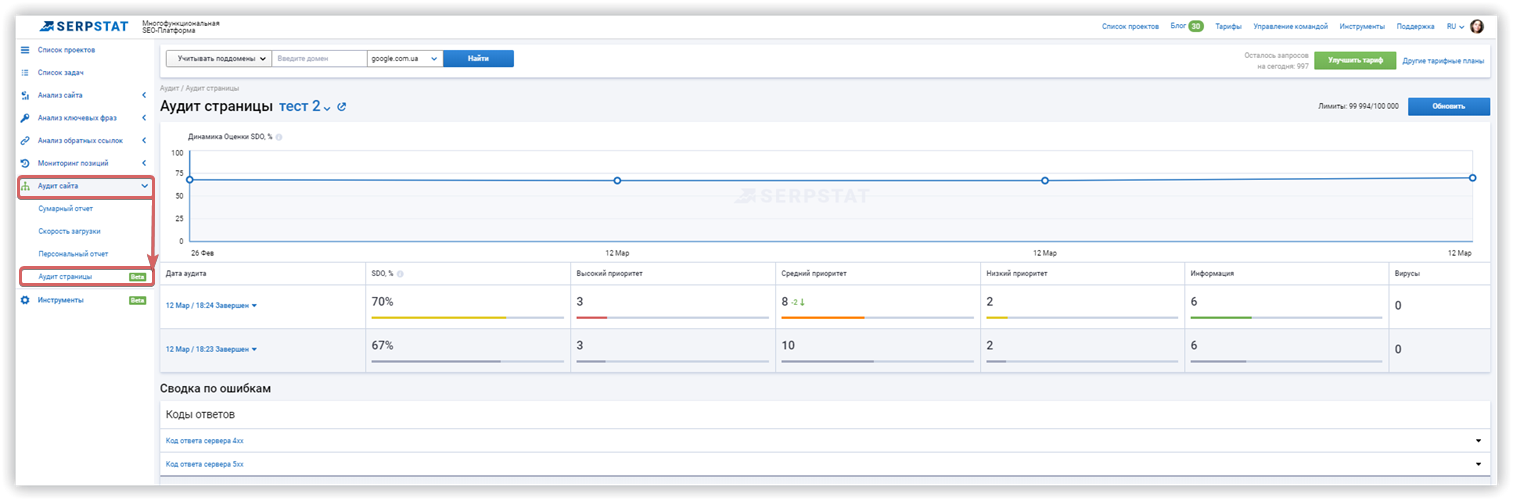Click the 67% SDO value
1513x501 pixels.
click(x=382, y=345)
